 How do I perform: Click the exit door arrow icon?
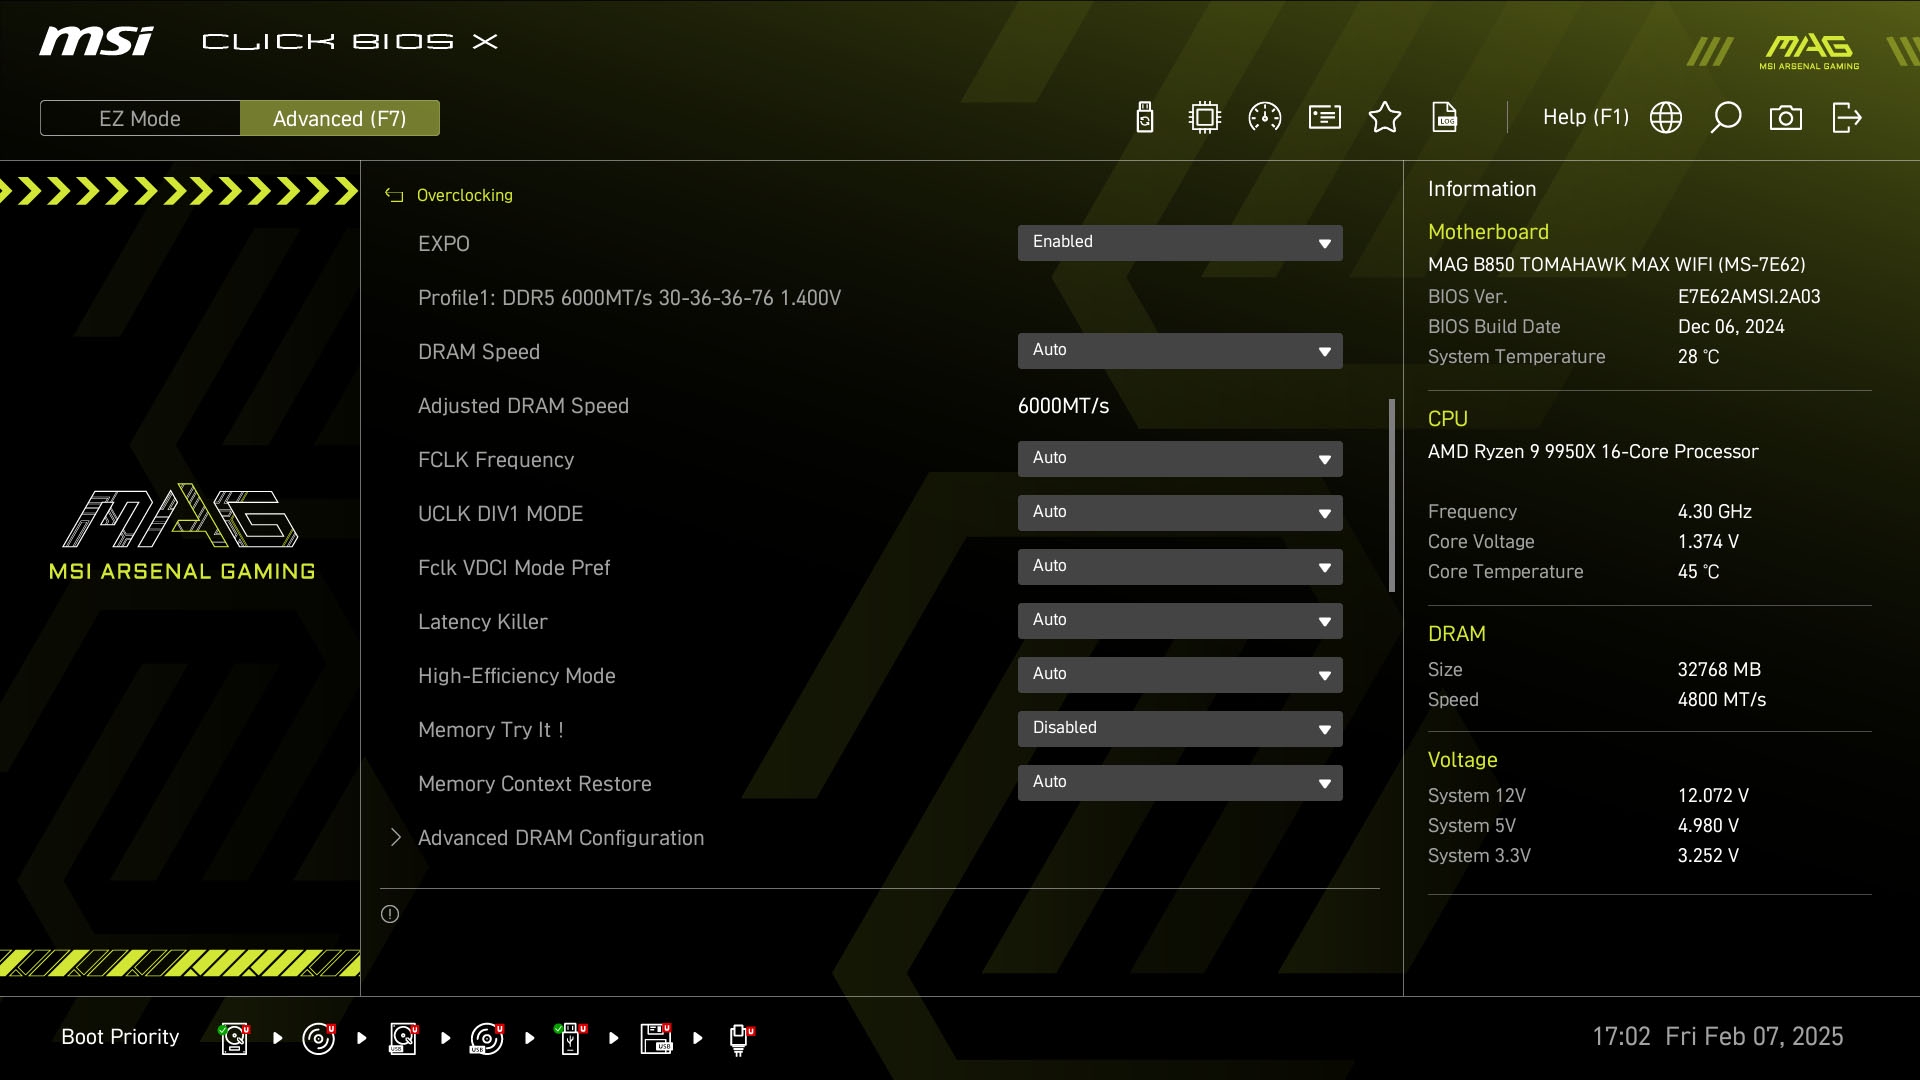[x=1846, y=118]
